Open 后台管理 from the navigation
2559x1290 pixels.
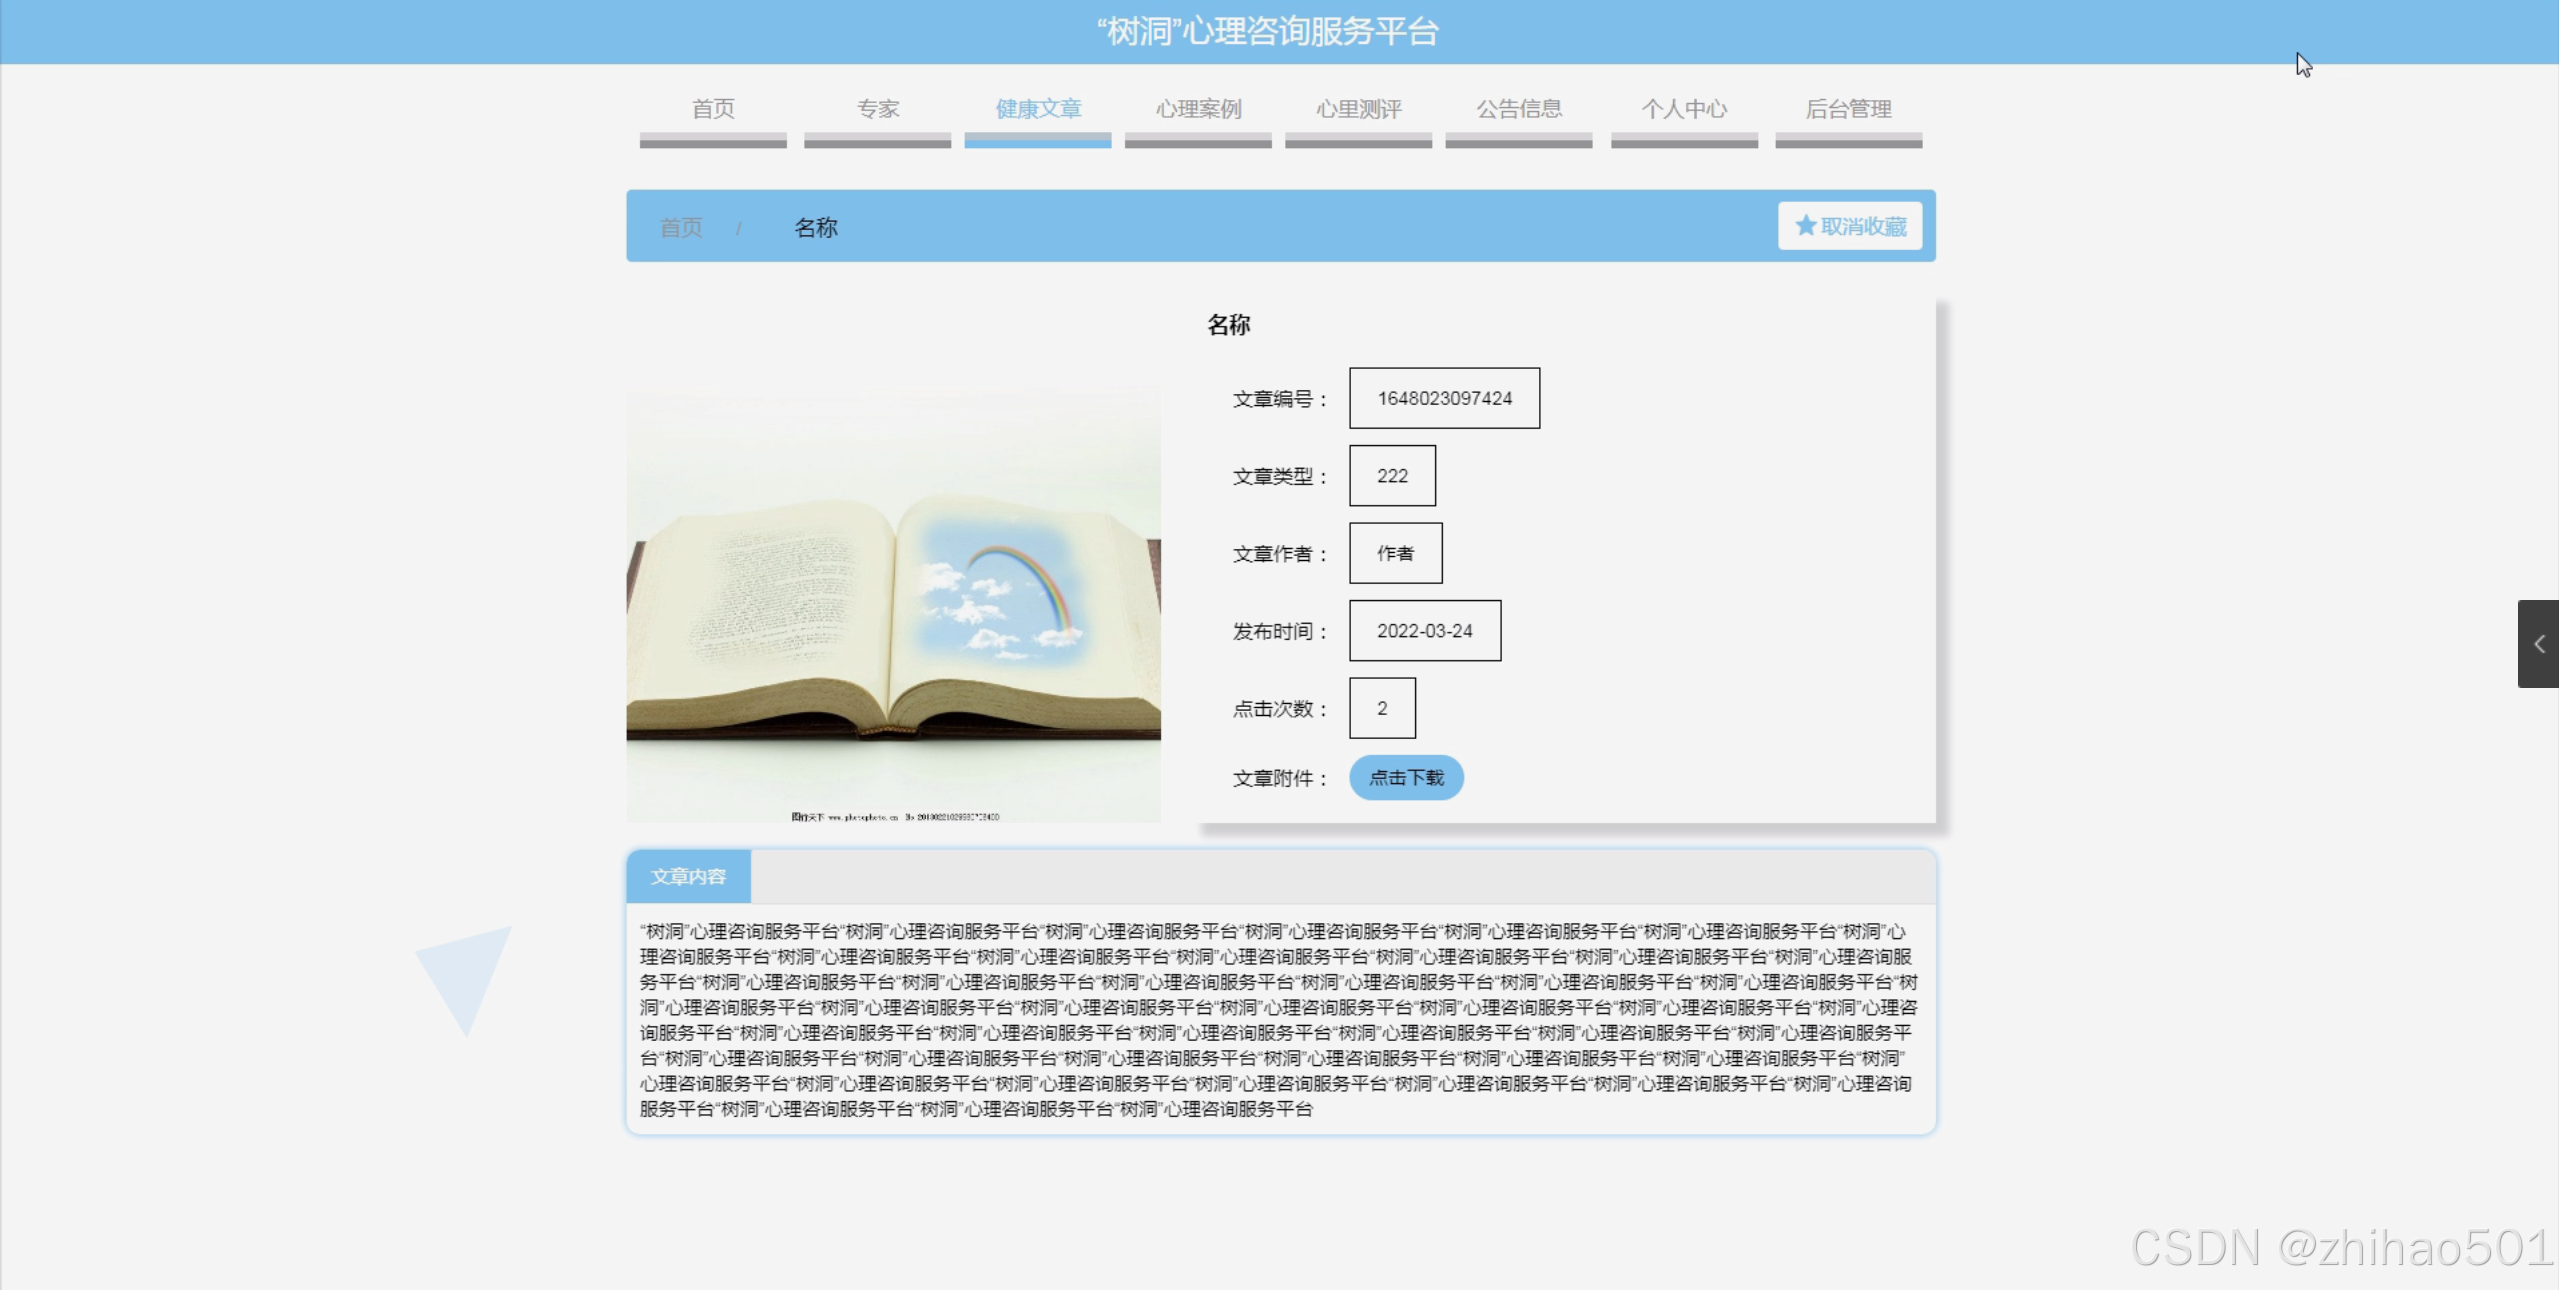click(x=1848, y=109)
